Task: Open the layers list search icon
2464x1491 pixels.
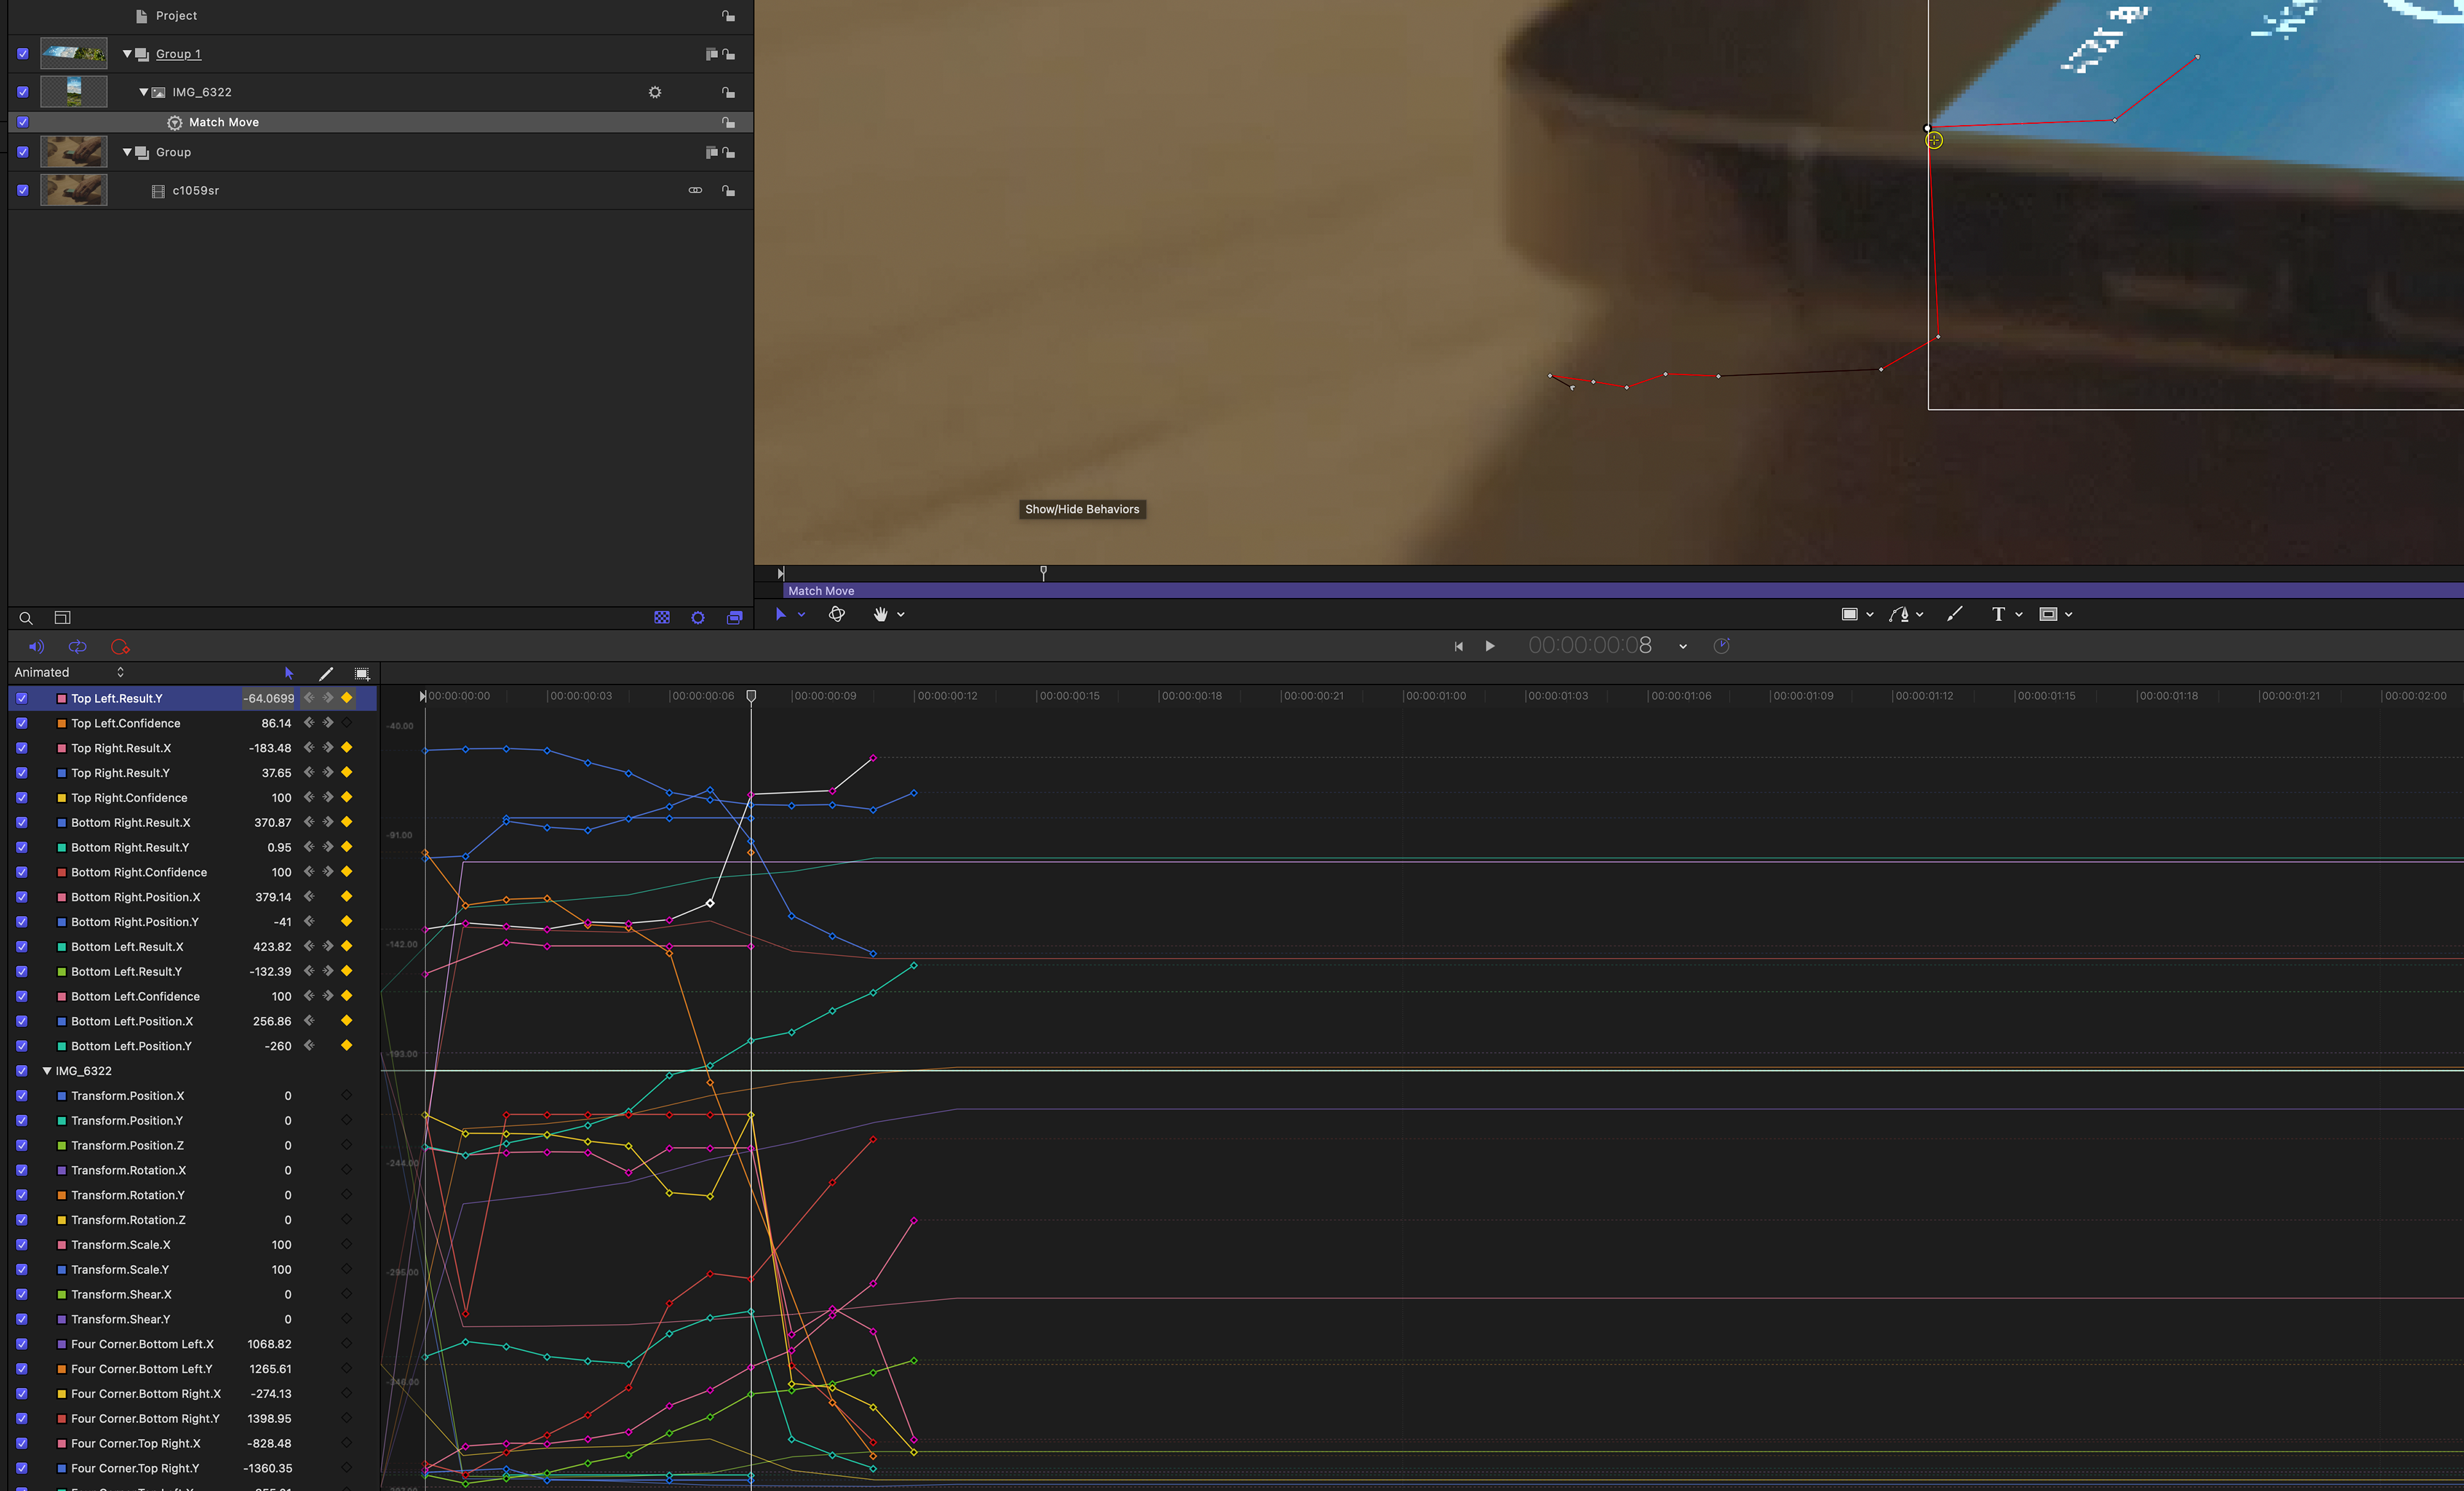Action: tap(27, 618)
